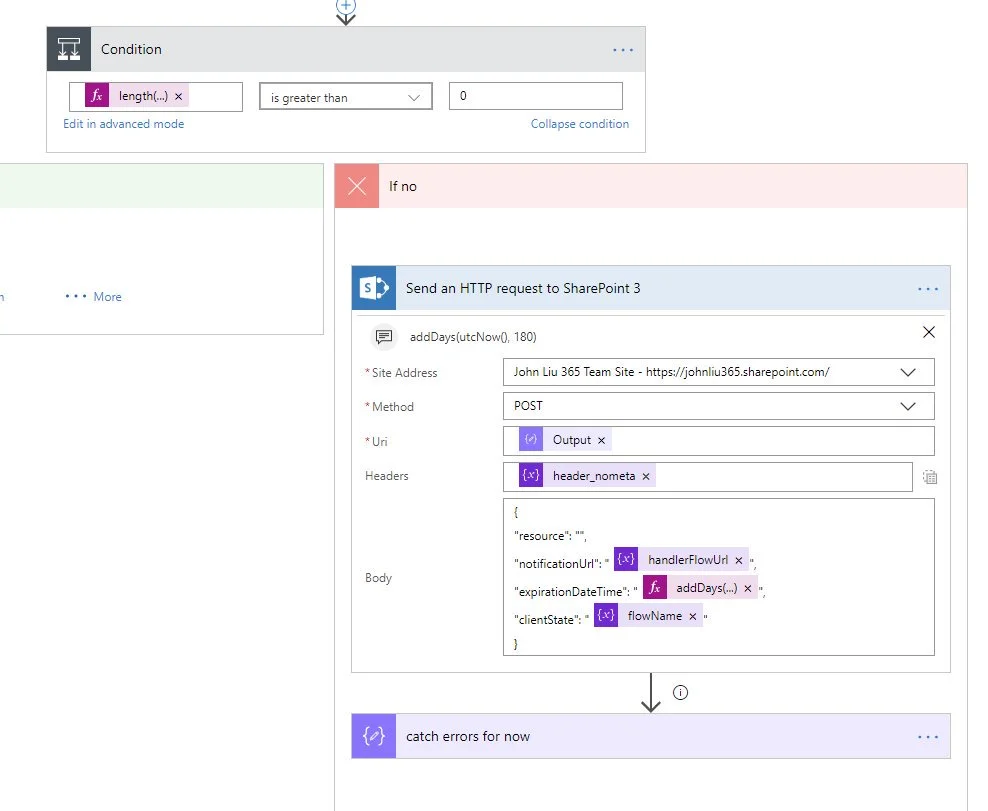Click the catch errors compose icon

coord(374,736)
